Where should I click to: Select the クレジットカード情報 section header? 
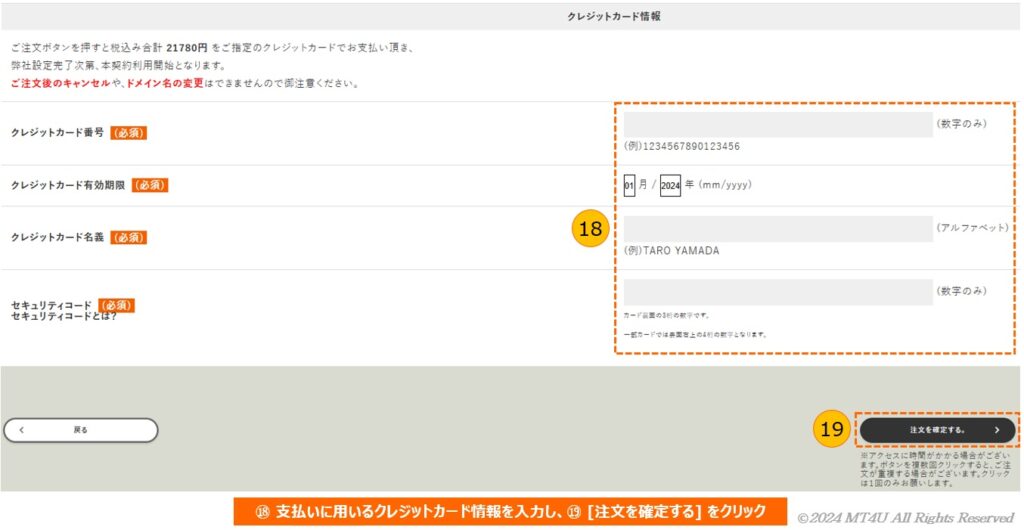point(613,17)
